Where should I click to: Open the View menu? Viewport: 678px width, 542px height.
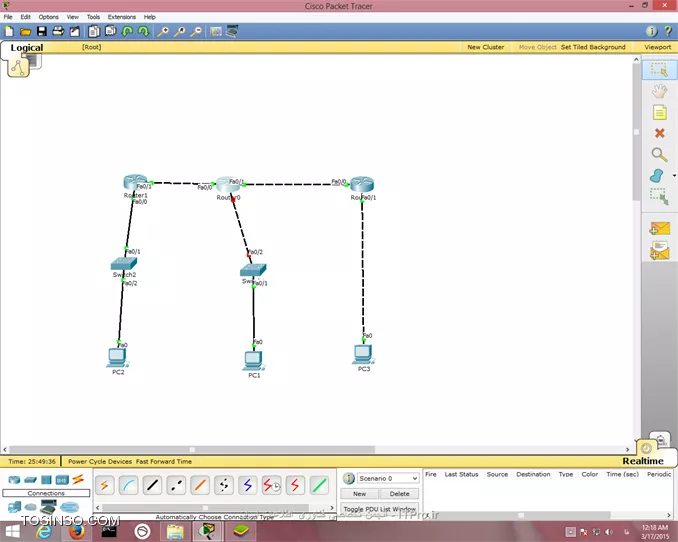click(73, 17)
